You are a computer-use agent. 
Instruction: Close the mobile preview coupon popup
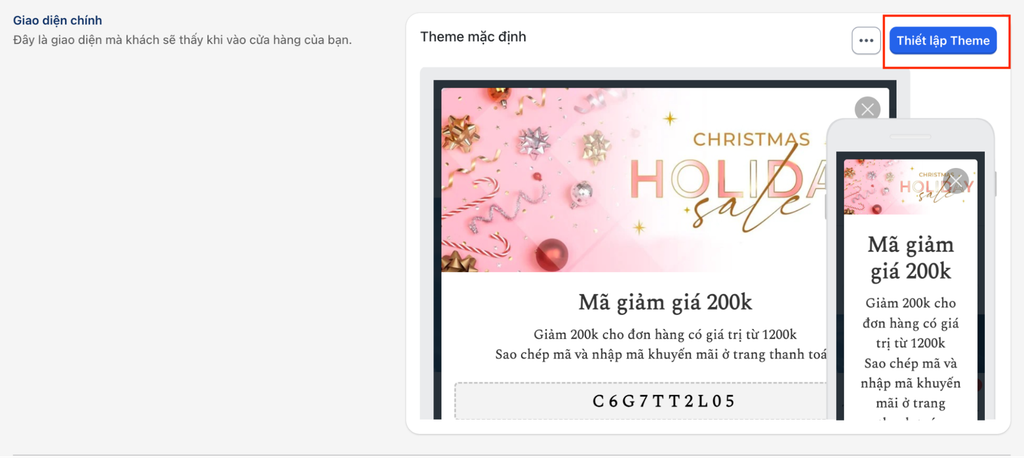[x=956, y=181]
